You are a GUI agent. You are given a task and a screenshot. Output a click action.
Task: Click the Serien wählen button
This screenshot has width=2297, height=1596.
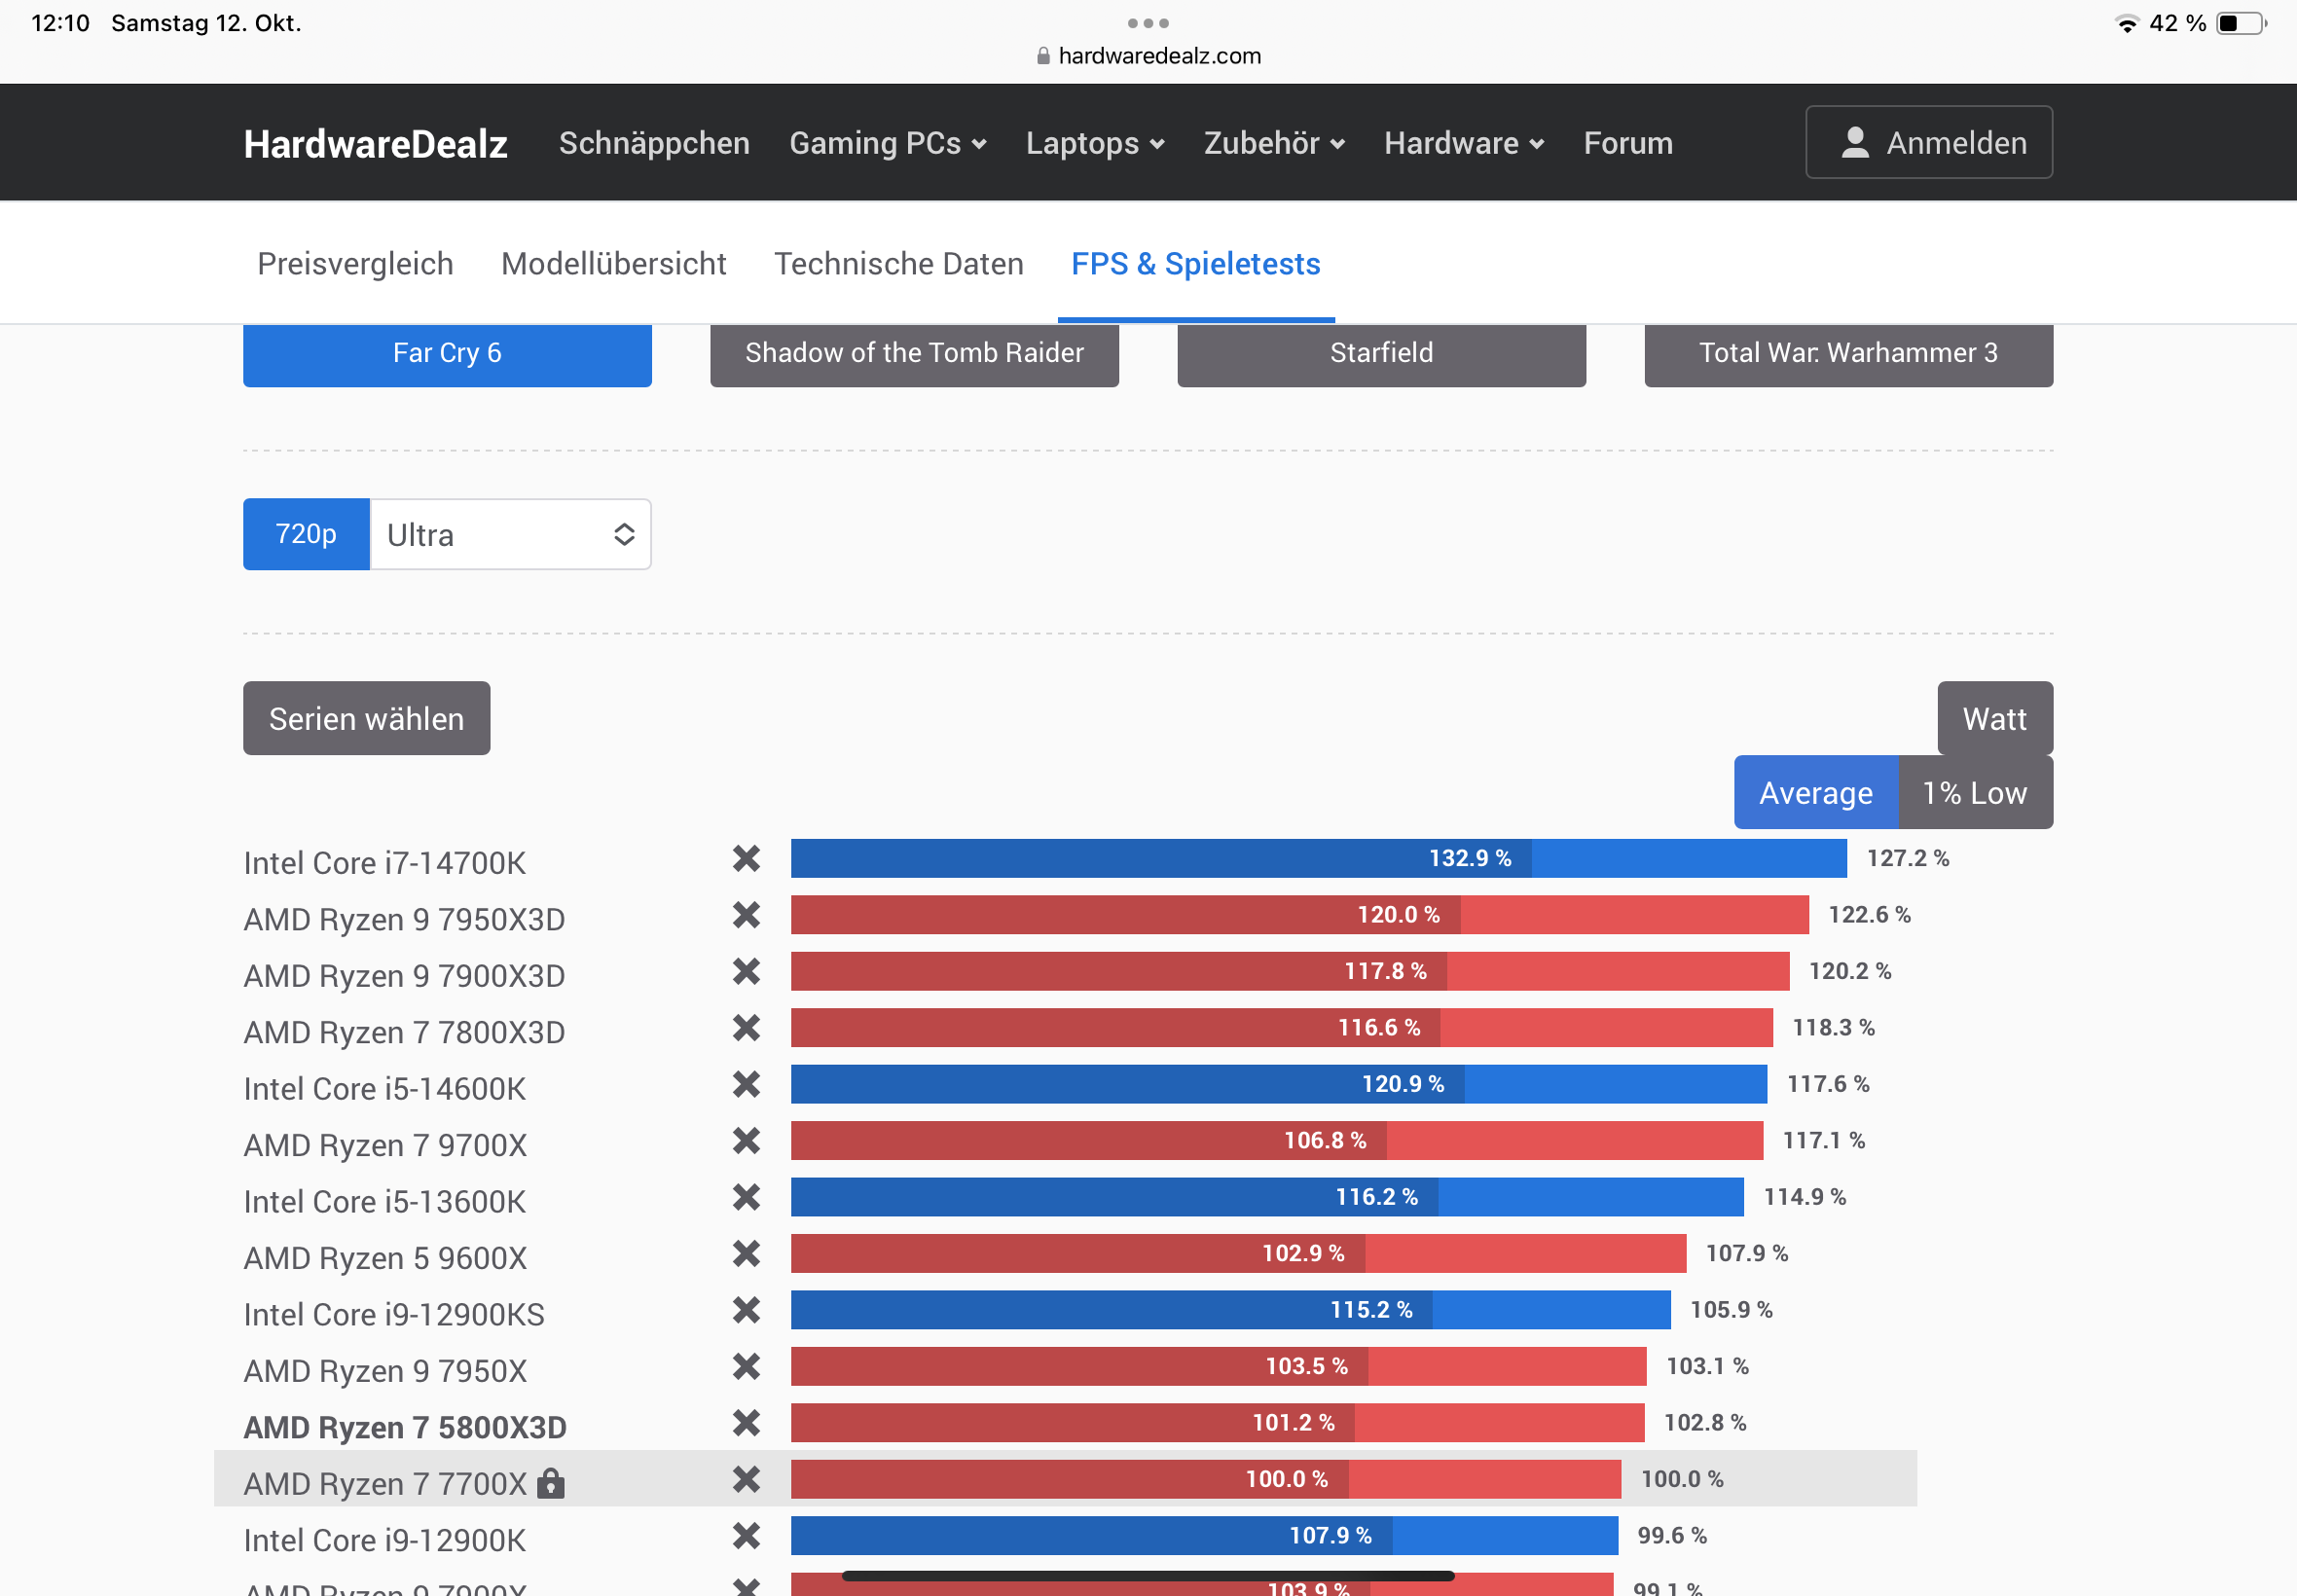tap(366, 719)
